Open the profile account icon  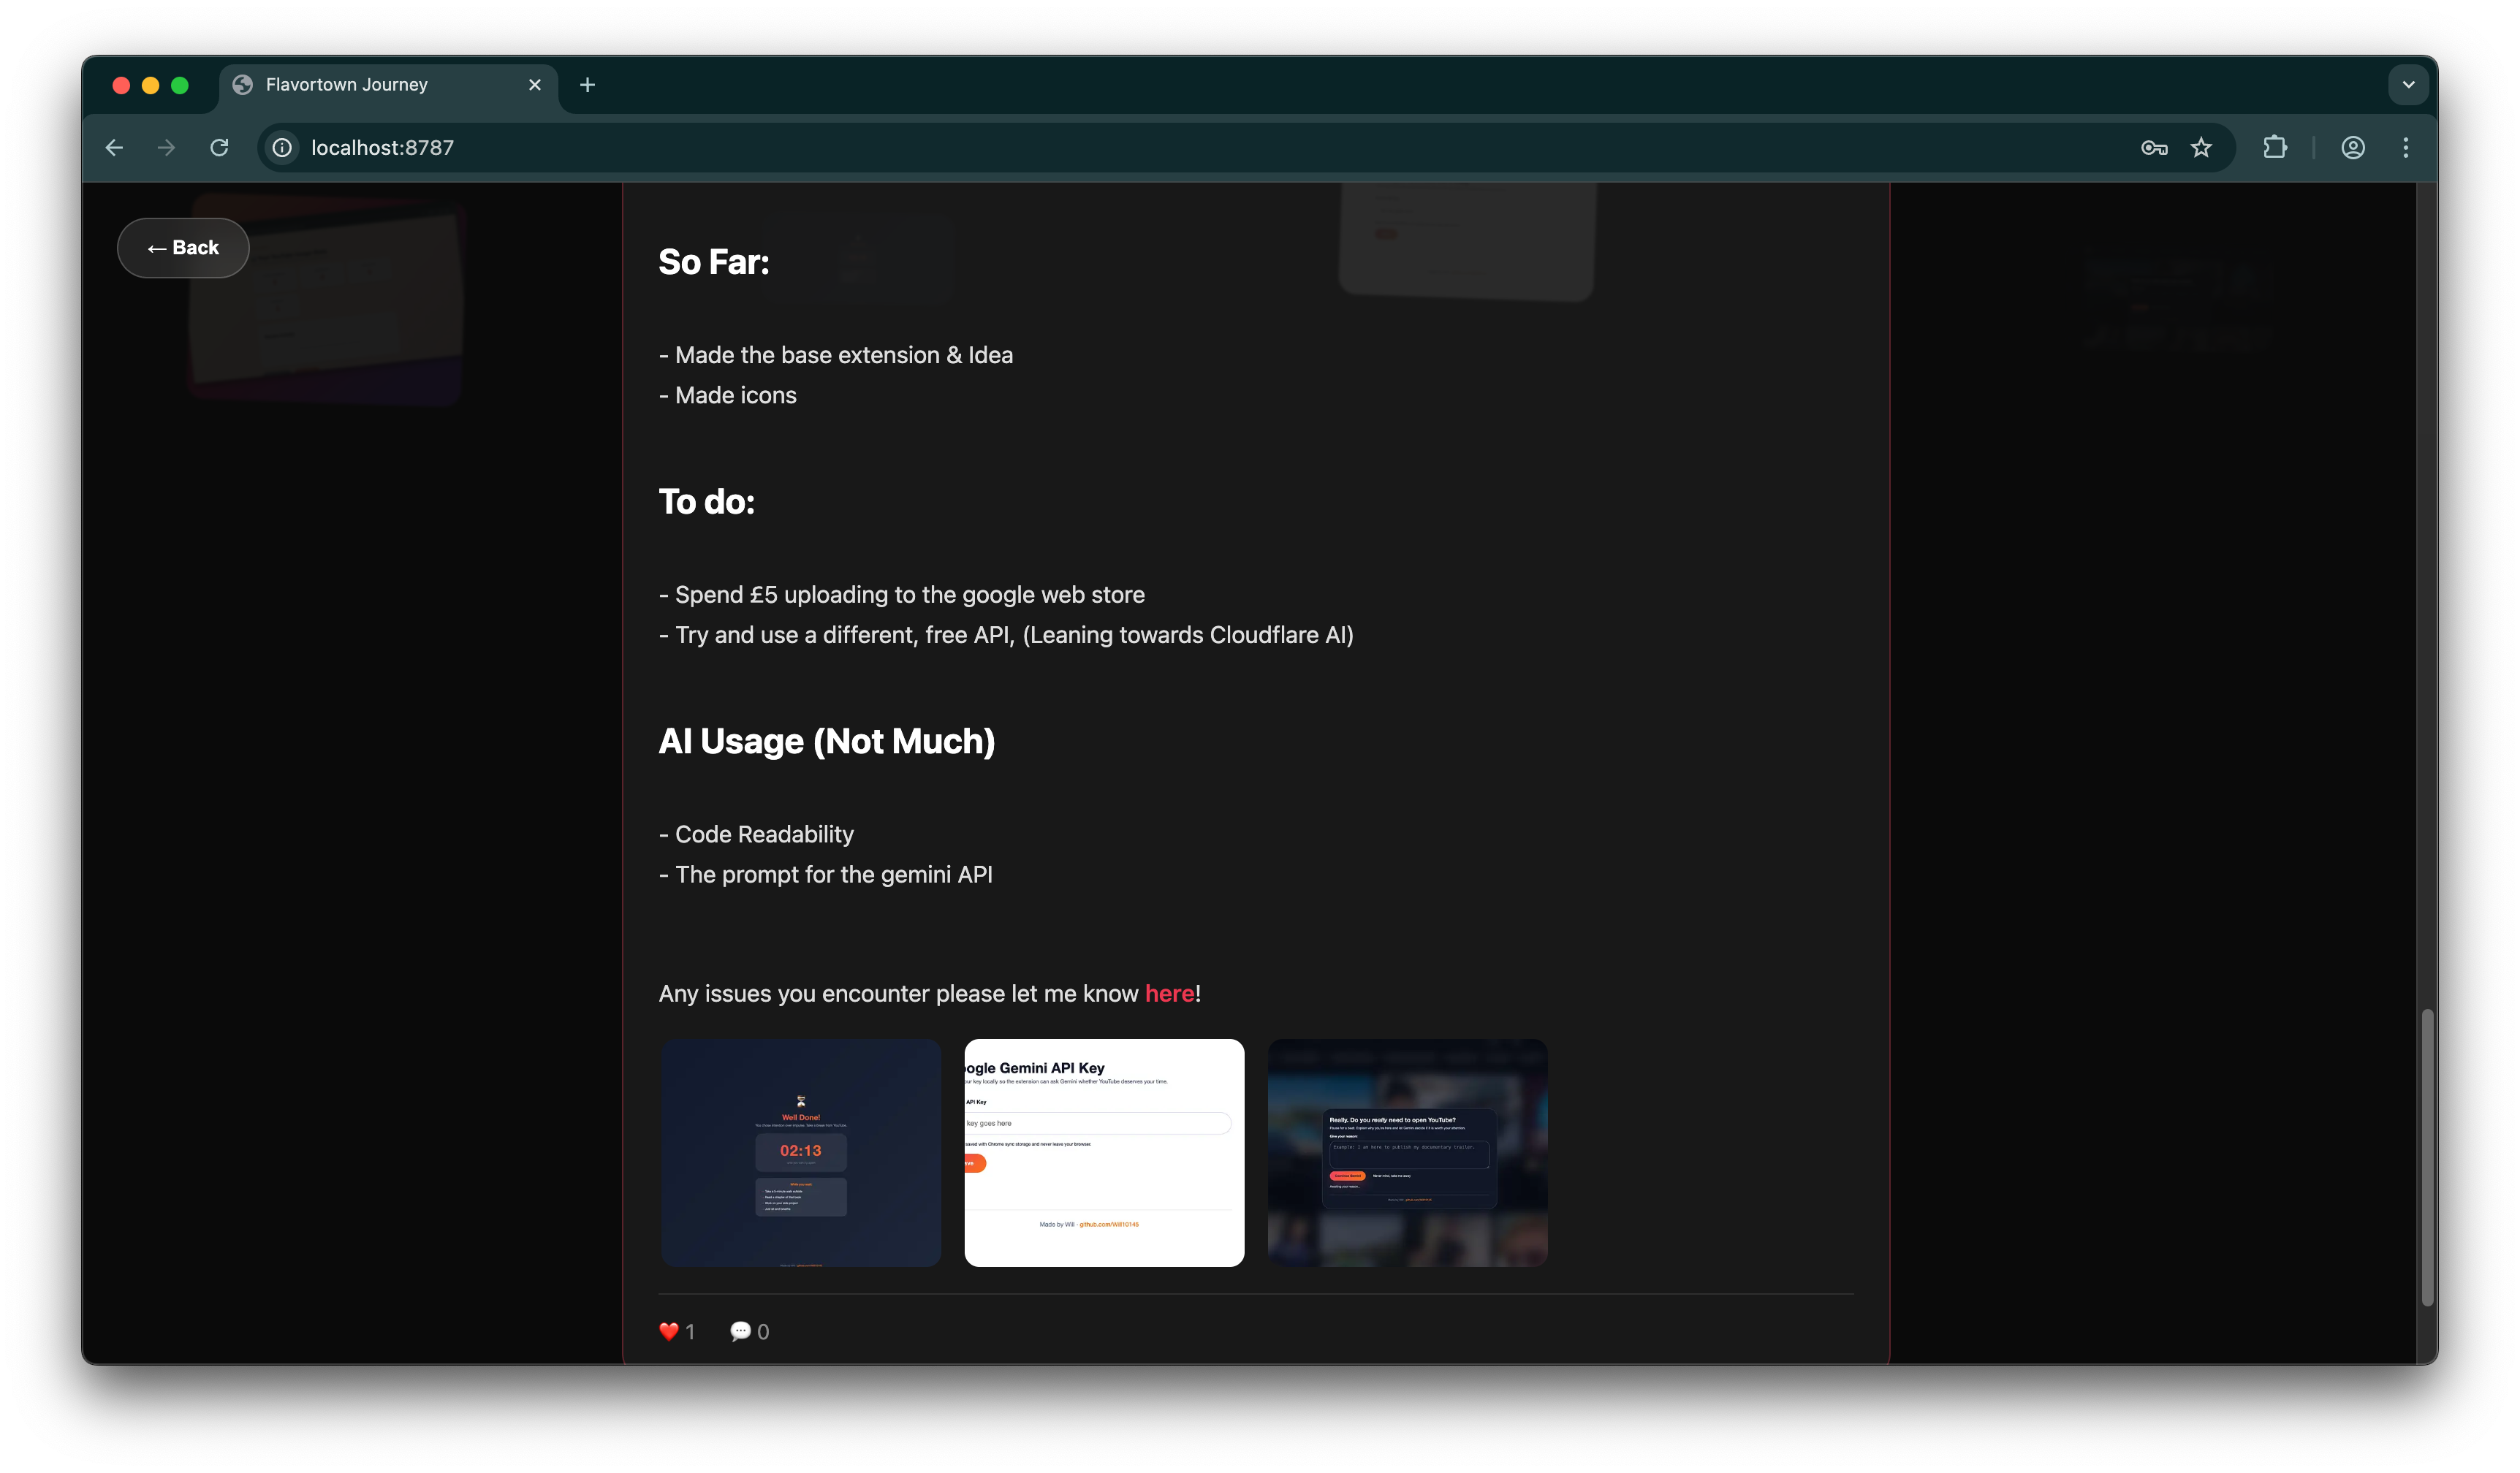tap(2353, 148)
